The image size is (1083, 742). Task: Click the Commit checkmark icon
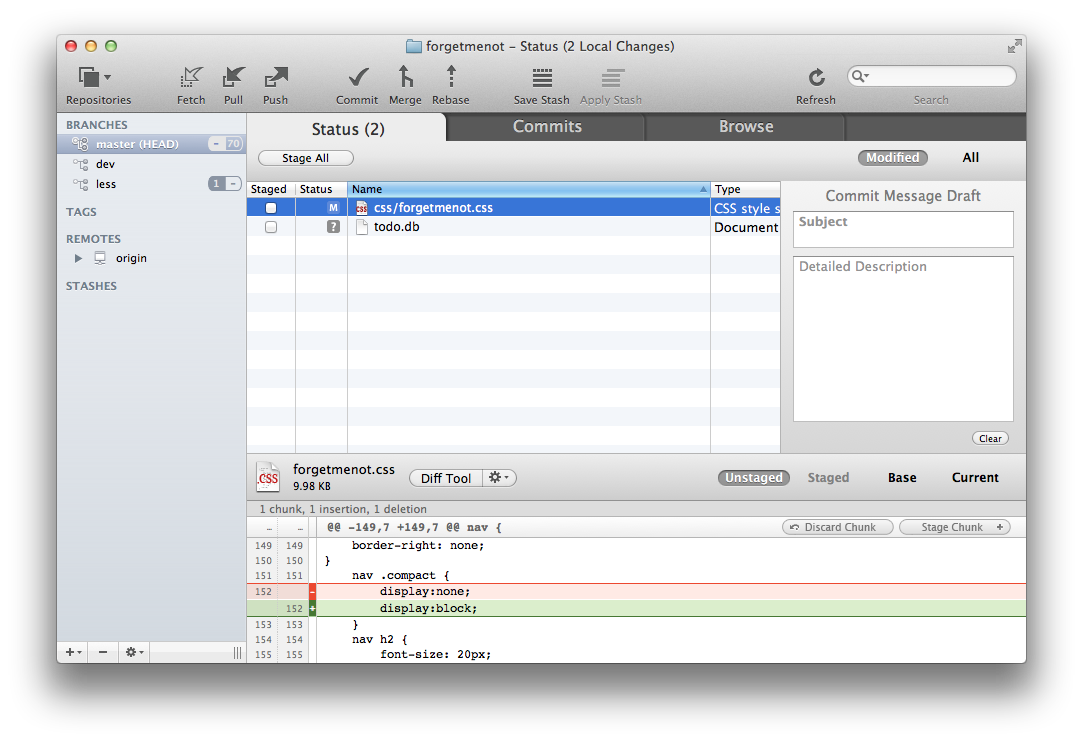(x=358, y=77)
